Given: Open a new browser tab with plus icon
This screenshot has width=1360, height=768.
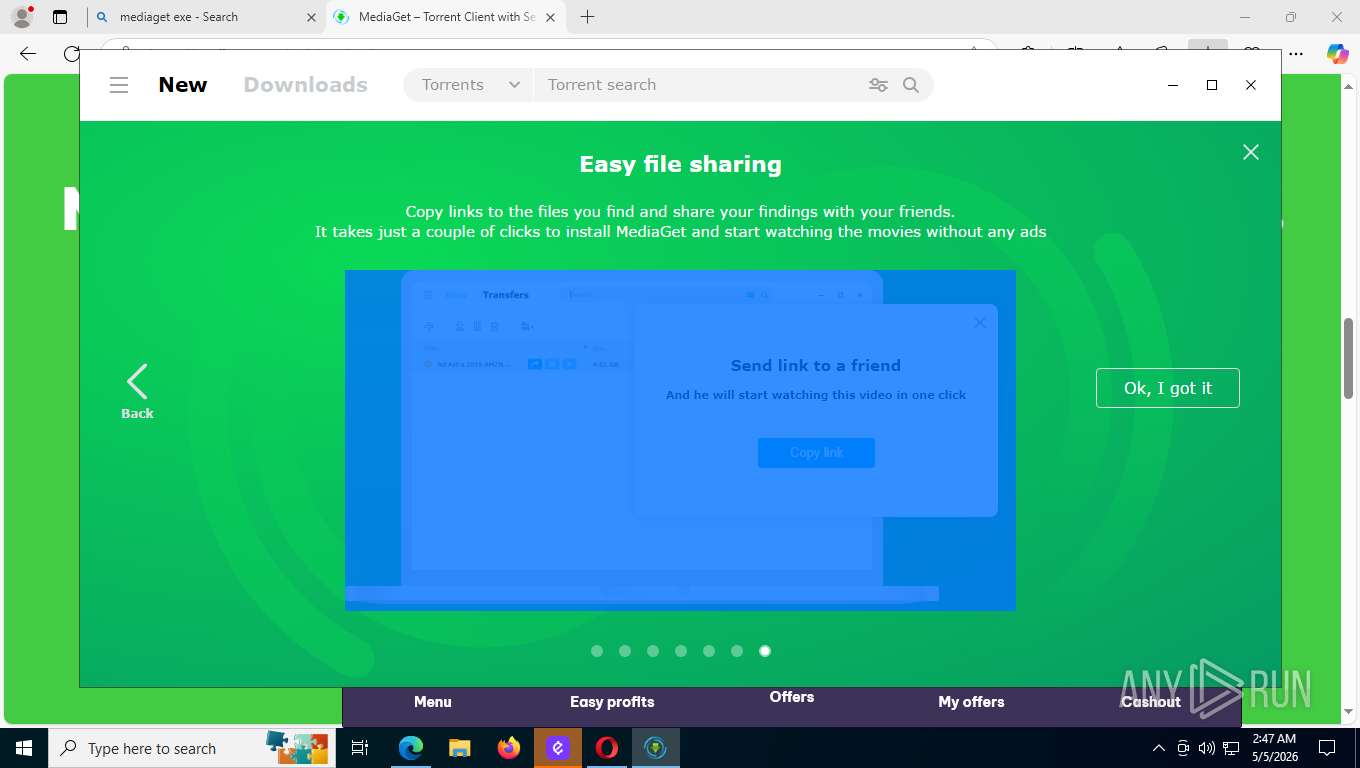Looking at the screenshot, I should click(588, 17).
